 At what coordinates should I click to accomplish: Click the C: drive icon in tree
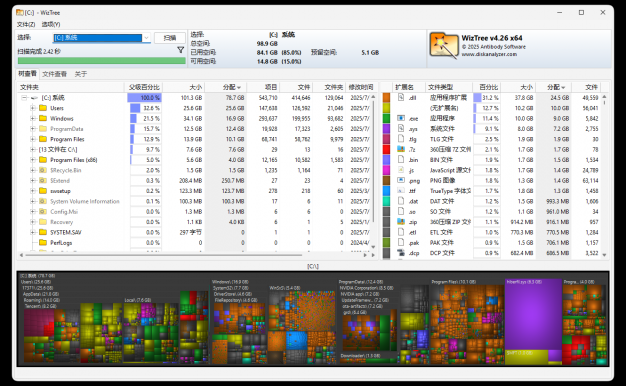[34, 98]
